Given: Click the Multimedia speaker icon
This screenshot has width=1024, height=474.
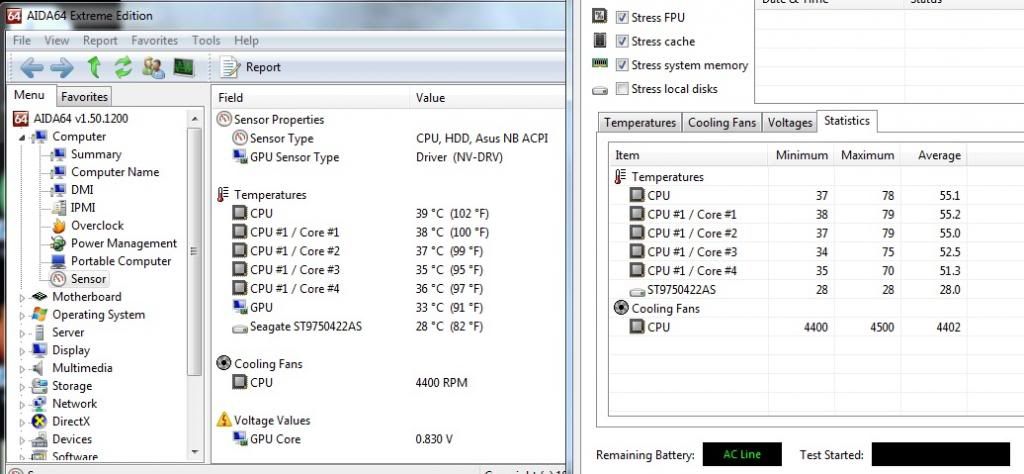Looking at the screenshot, I should pos(39,368).
